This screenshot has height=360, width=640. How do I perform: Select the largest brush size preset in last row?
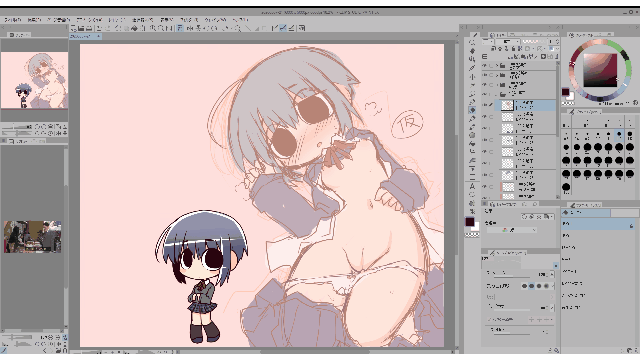tap(566, 187)
